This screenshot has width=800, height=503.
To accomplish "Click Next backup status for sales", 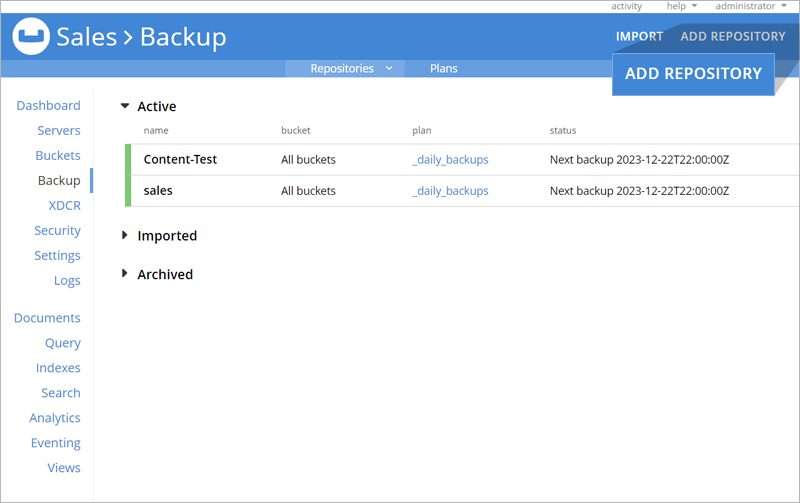I will (x=639, y=191).
